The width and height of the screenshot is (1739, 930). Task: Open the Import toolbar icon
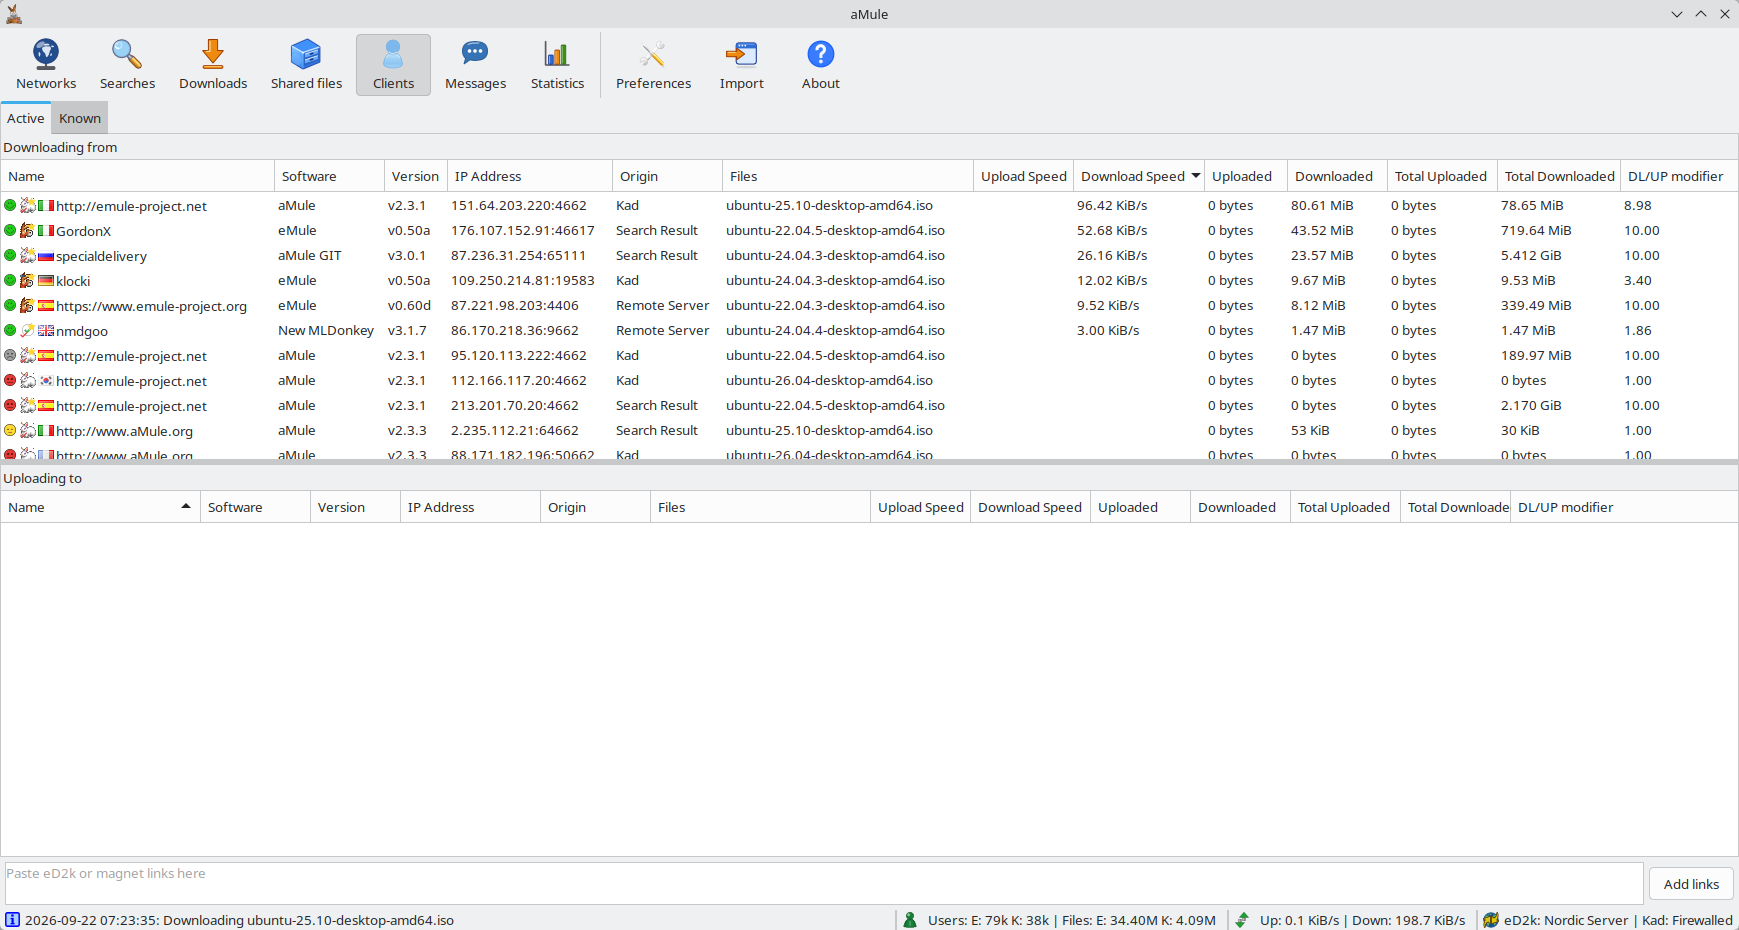pos(741,54)
